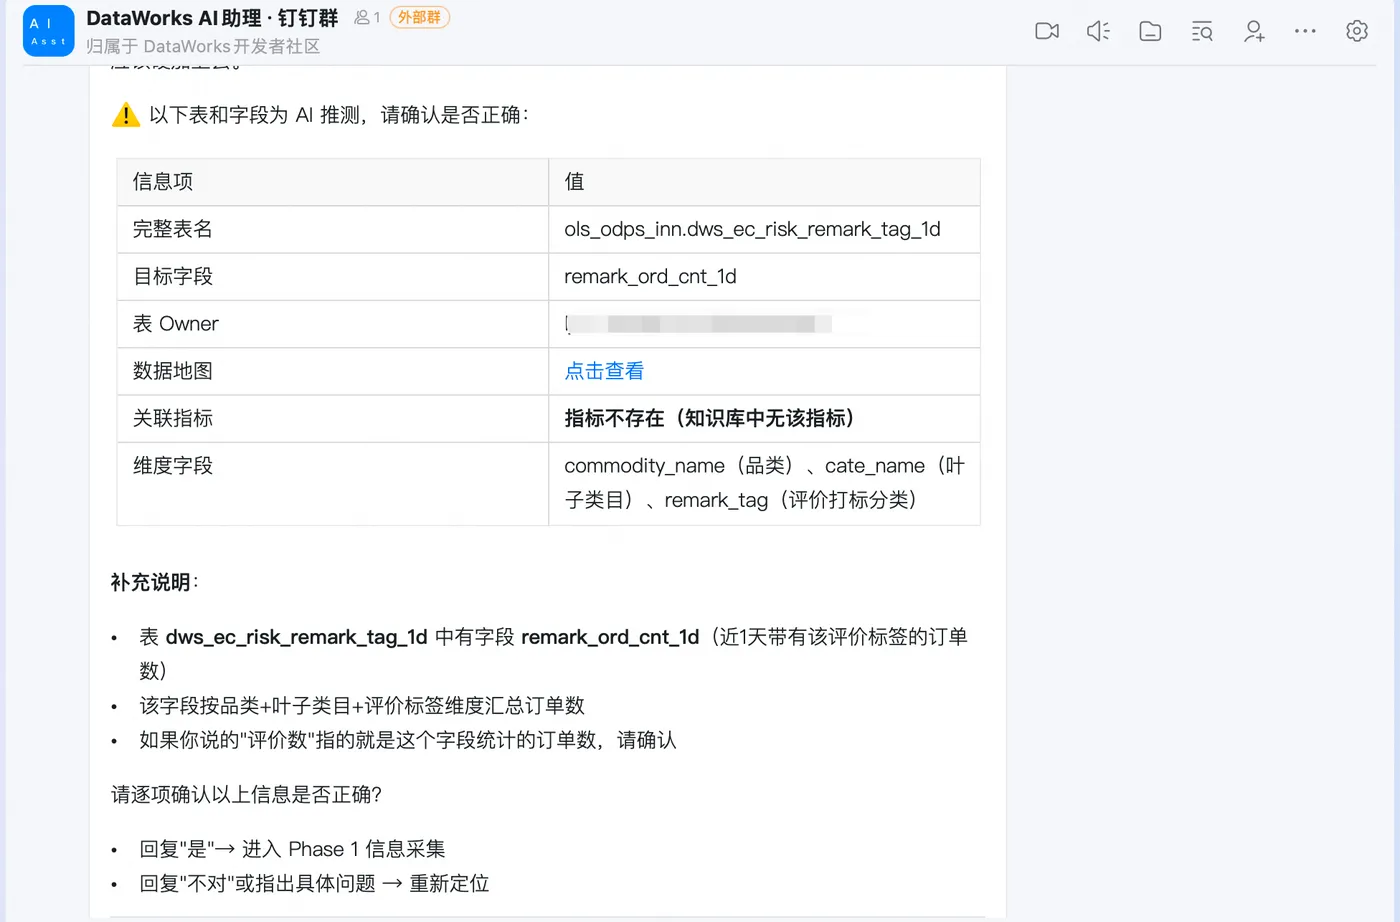Click the subtitle 归属于 DataWorks 开发者社区
Screen dimensions: 1400x922
tap(203, 46)
